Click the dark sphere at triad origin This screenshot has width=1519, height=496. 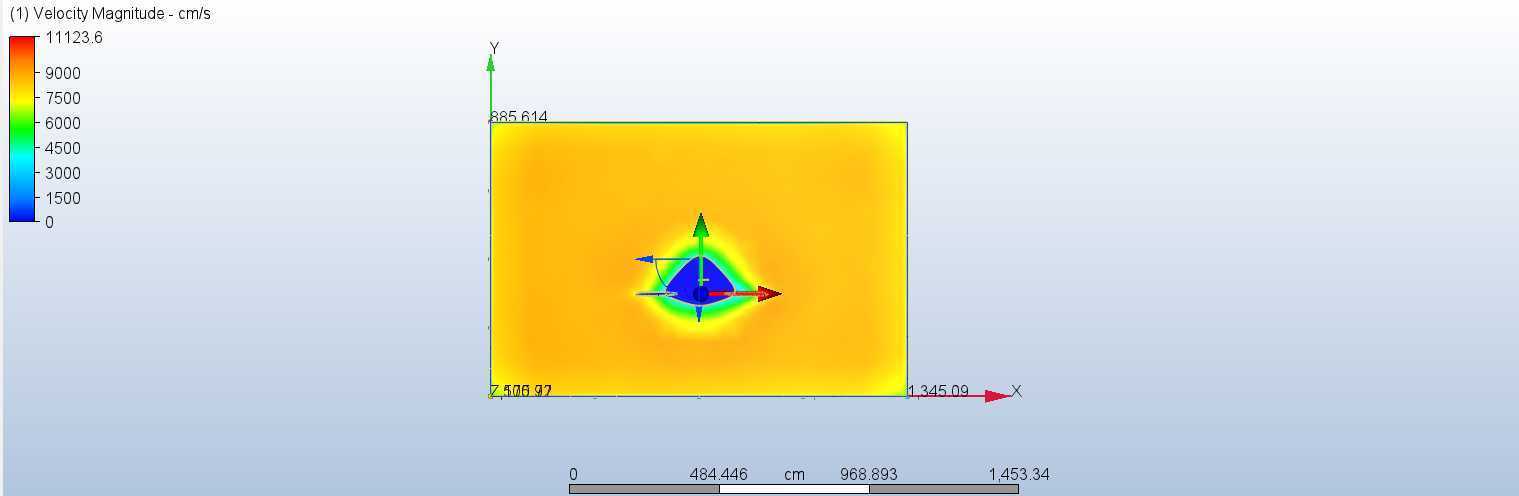701,293
